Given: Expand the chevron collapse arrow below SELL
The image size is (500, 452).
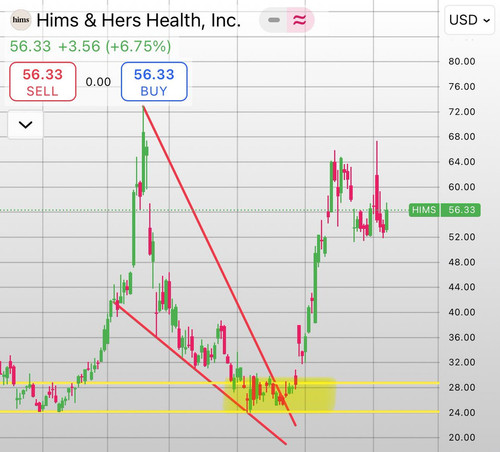Looking at the screenshot, I should click(25, 125).
